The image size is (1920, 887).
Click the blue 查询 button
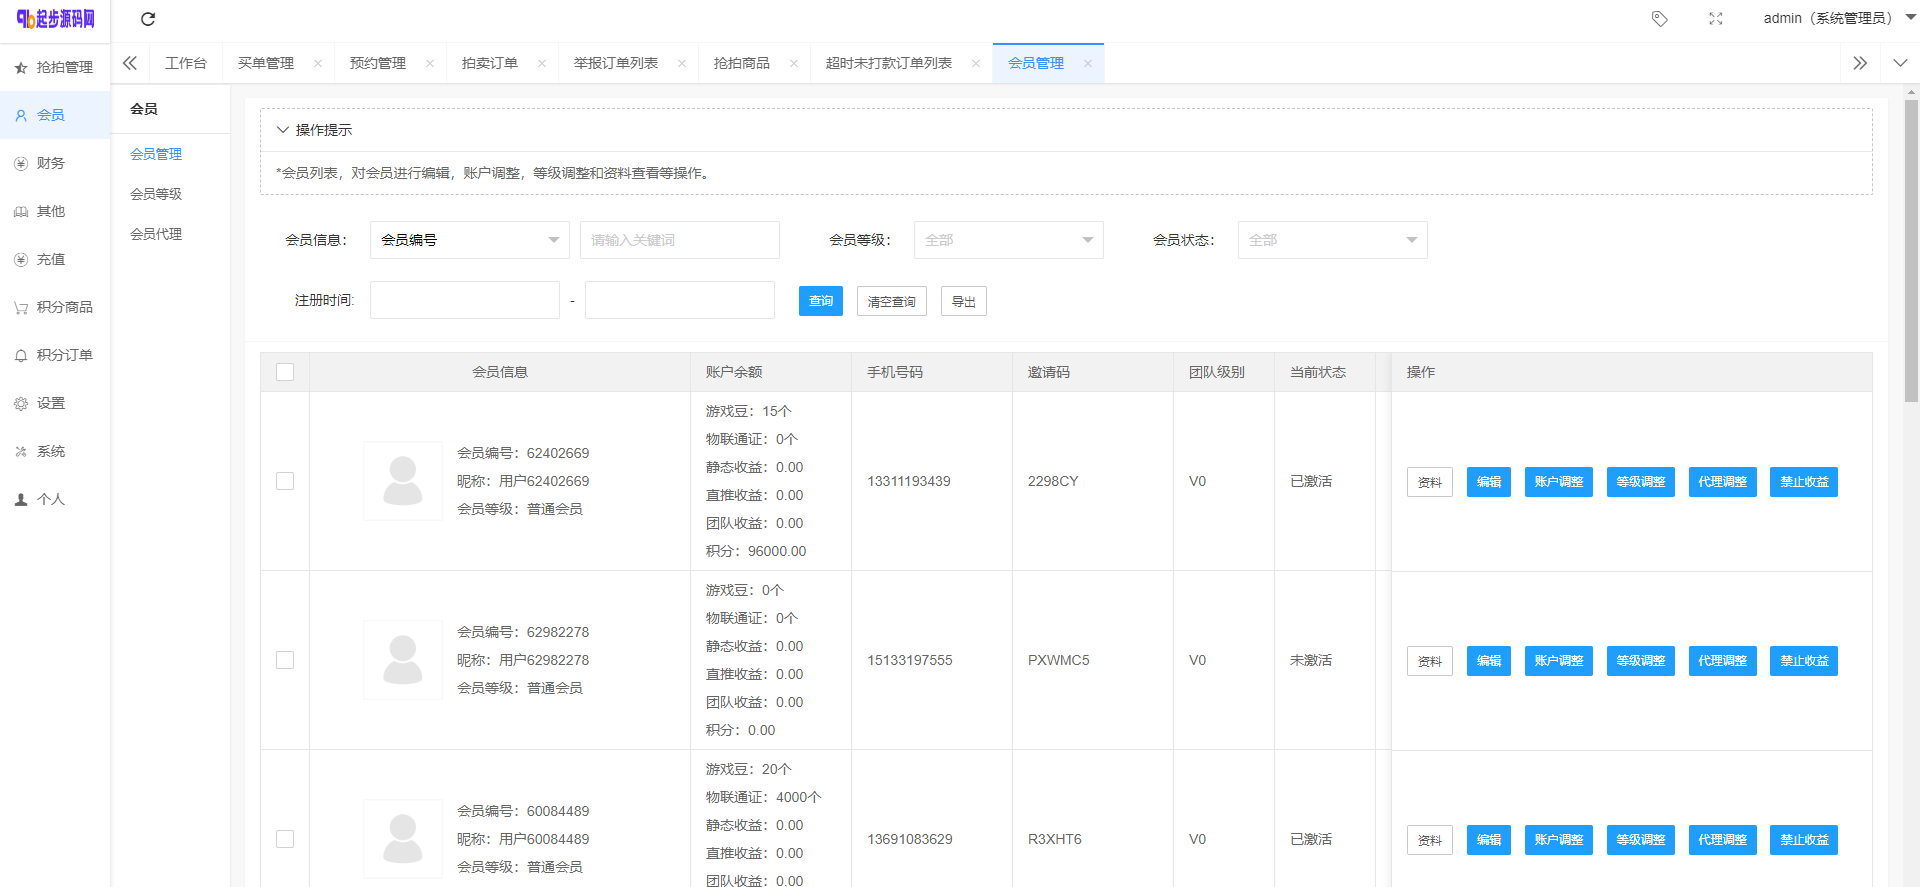tap(820, 301)
